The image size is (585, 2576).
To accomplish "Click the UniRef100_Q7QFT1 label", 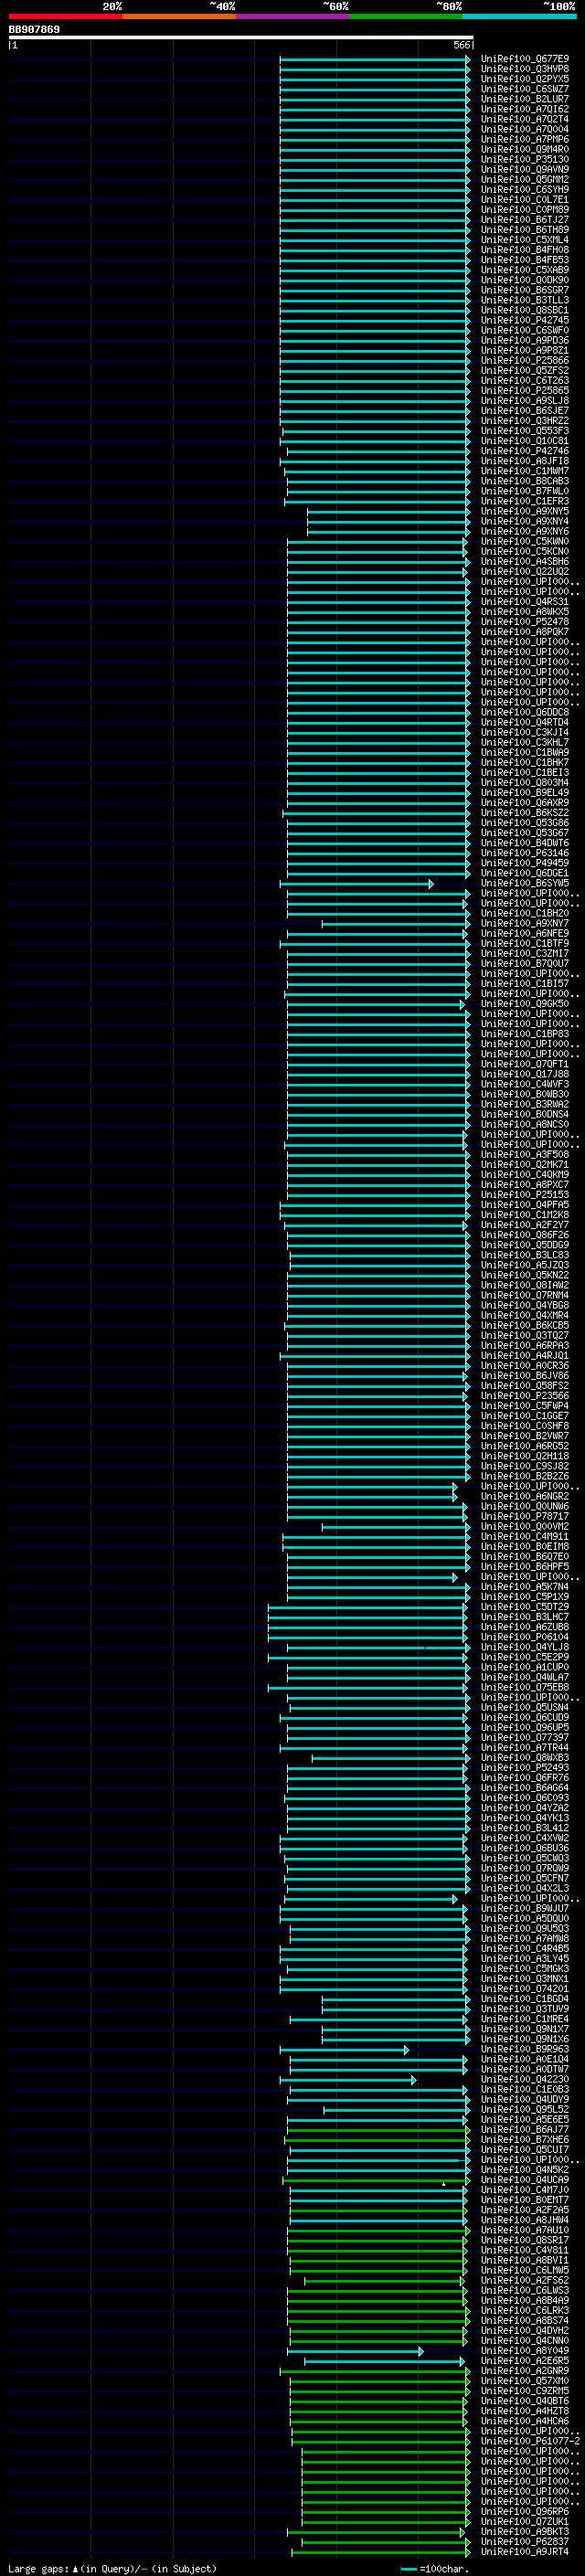I will click(x=525, y=1064).
